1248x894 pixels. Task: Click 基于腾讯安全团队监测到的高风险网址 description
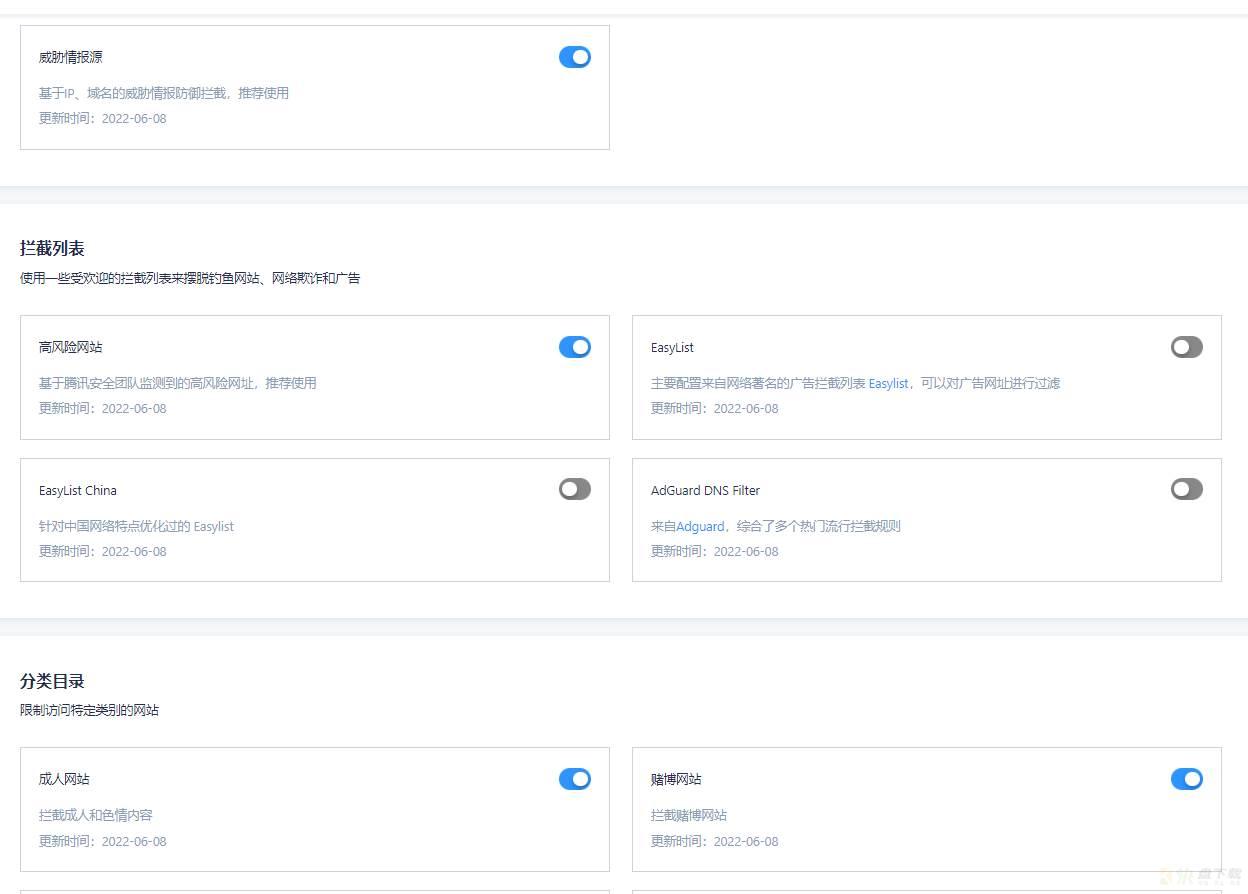[x=178, y=383]
